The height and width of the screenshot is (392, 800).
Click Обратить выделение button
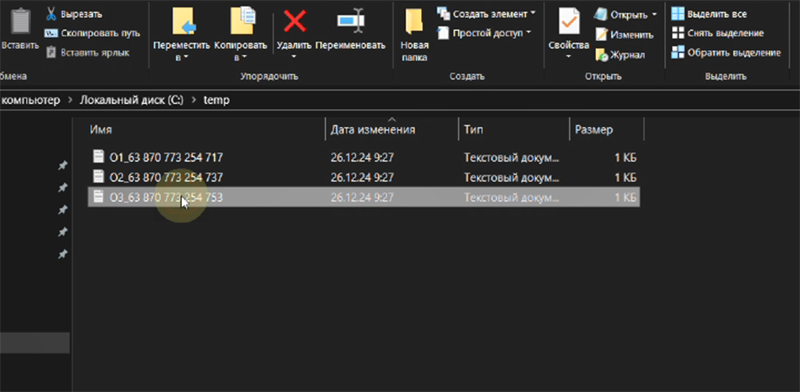(726, 53)
